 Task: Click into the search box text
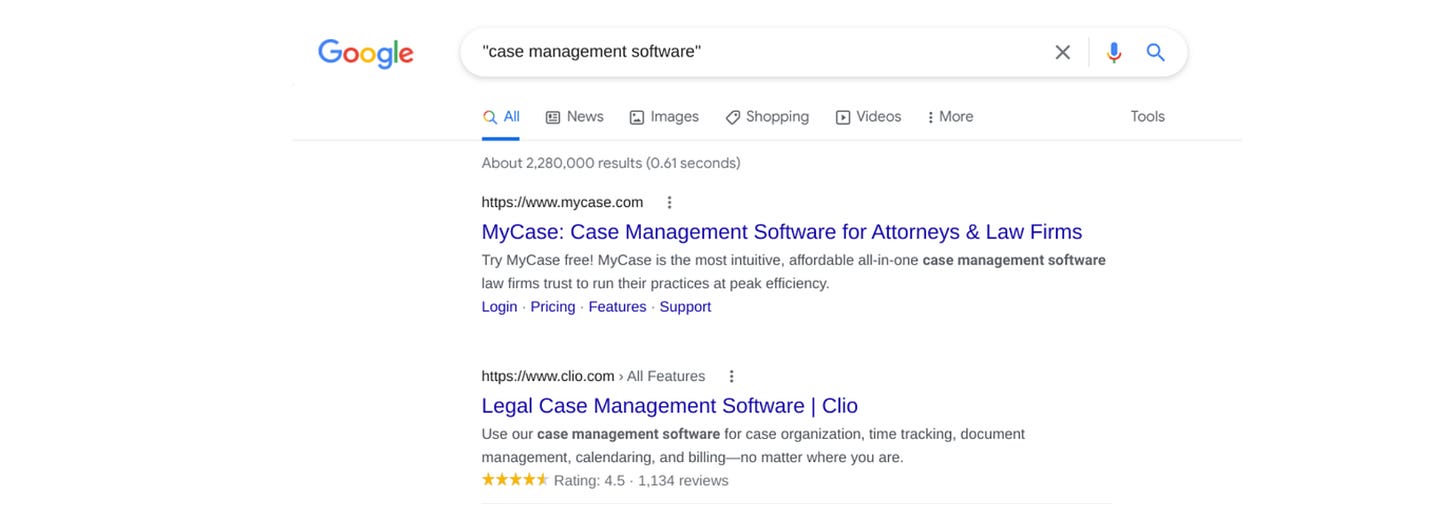592,51
